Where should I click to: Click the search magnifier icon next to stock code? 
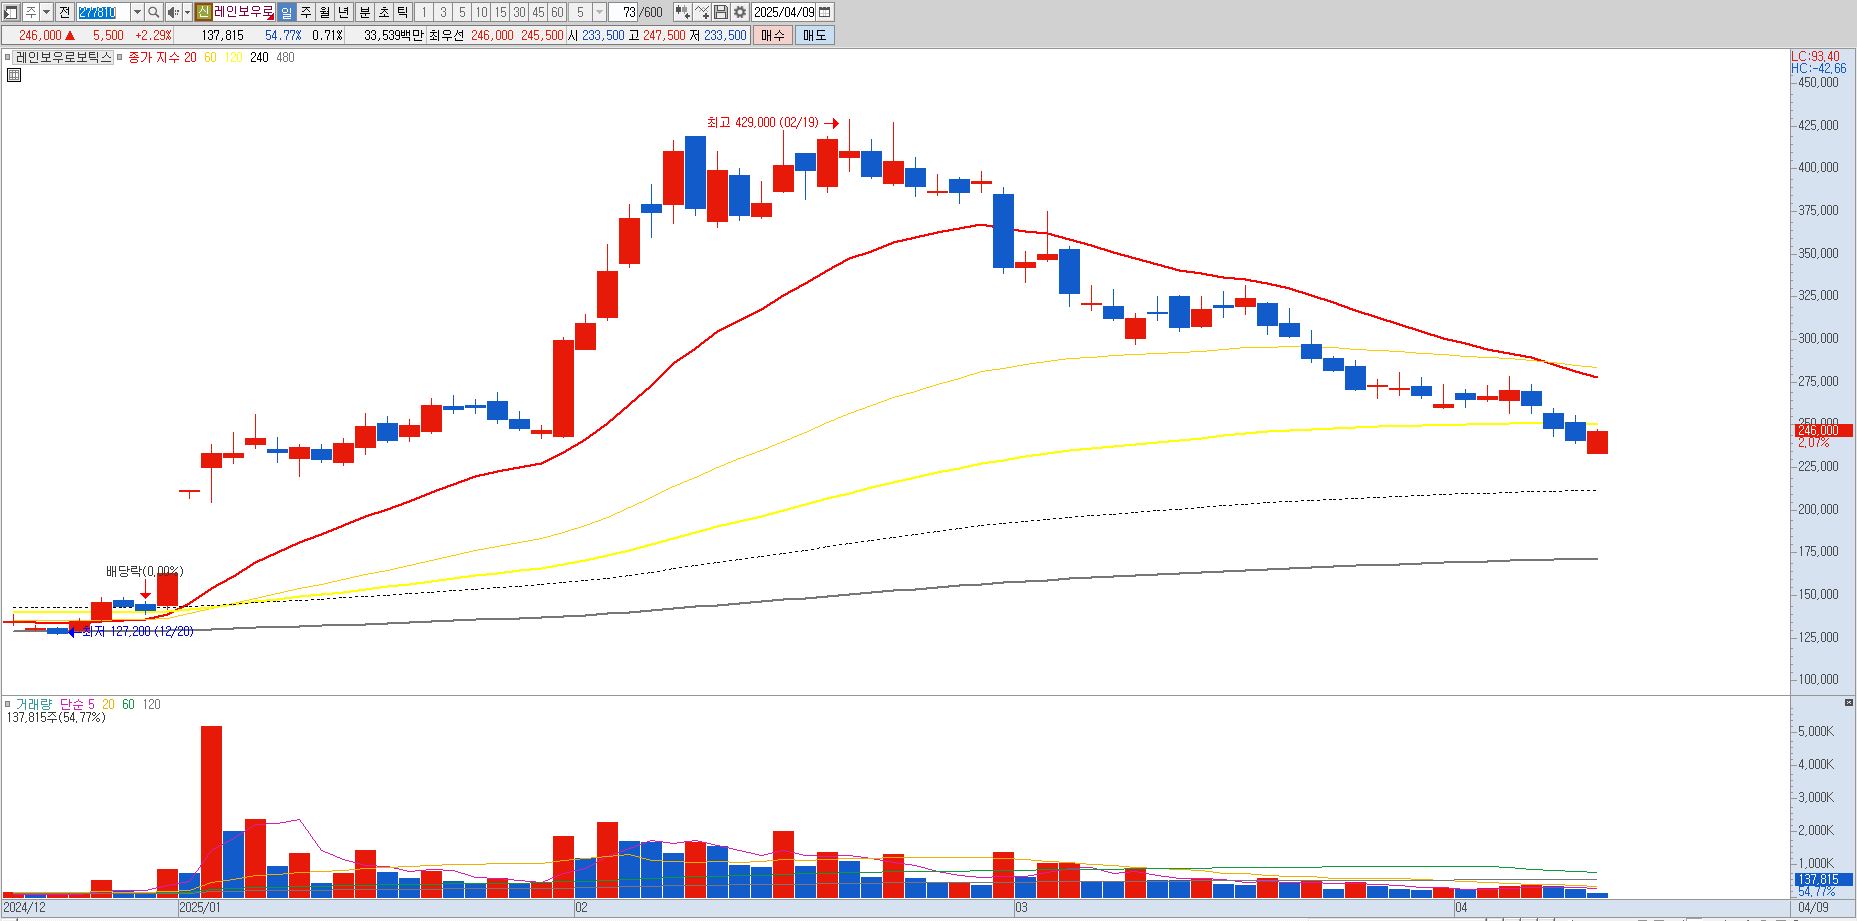click(x=153, y=12)
